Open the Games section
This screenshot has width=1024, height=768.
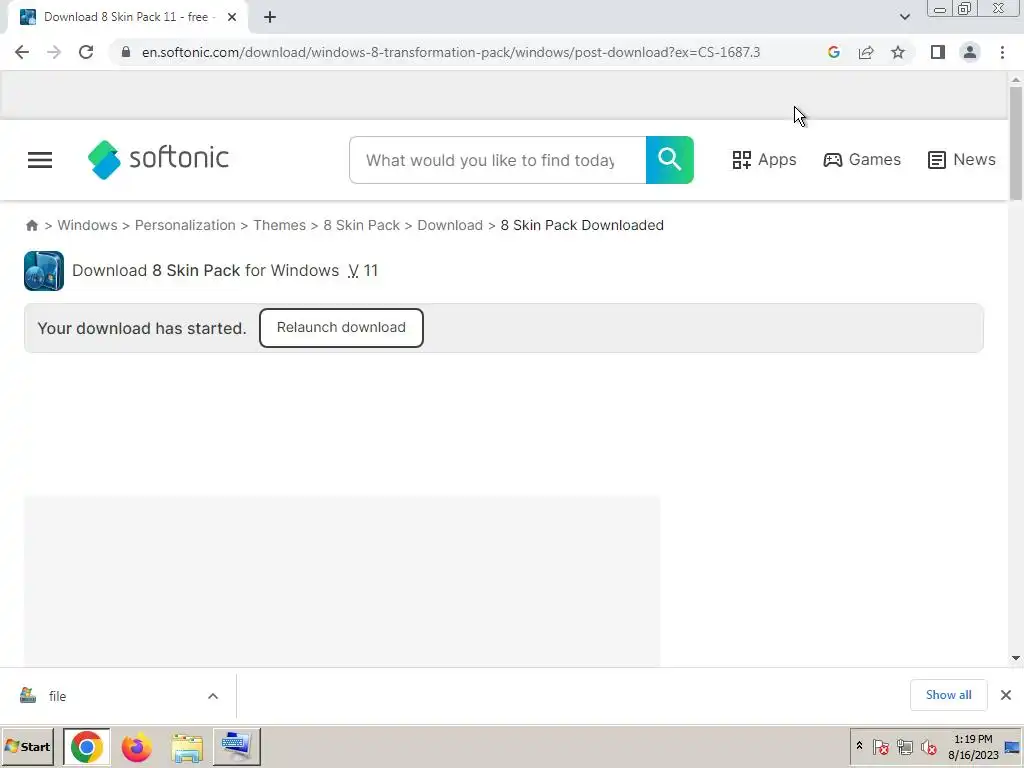click(x=861, y=160)
